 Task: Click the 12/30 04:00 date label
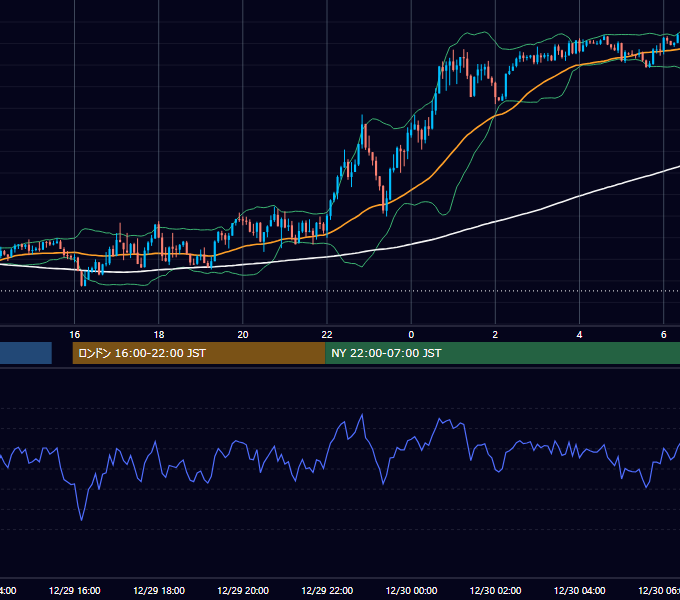[579, 590]
